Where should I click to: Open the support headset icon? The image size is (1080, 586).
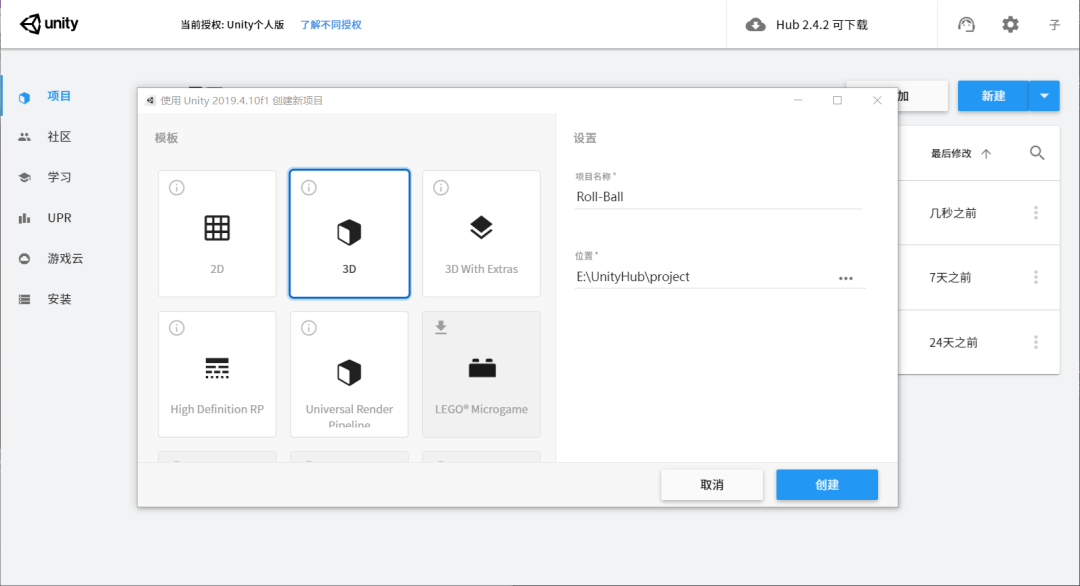966,25
